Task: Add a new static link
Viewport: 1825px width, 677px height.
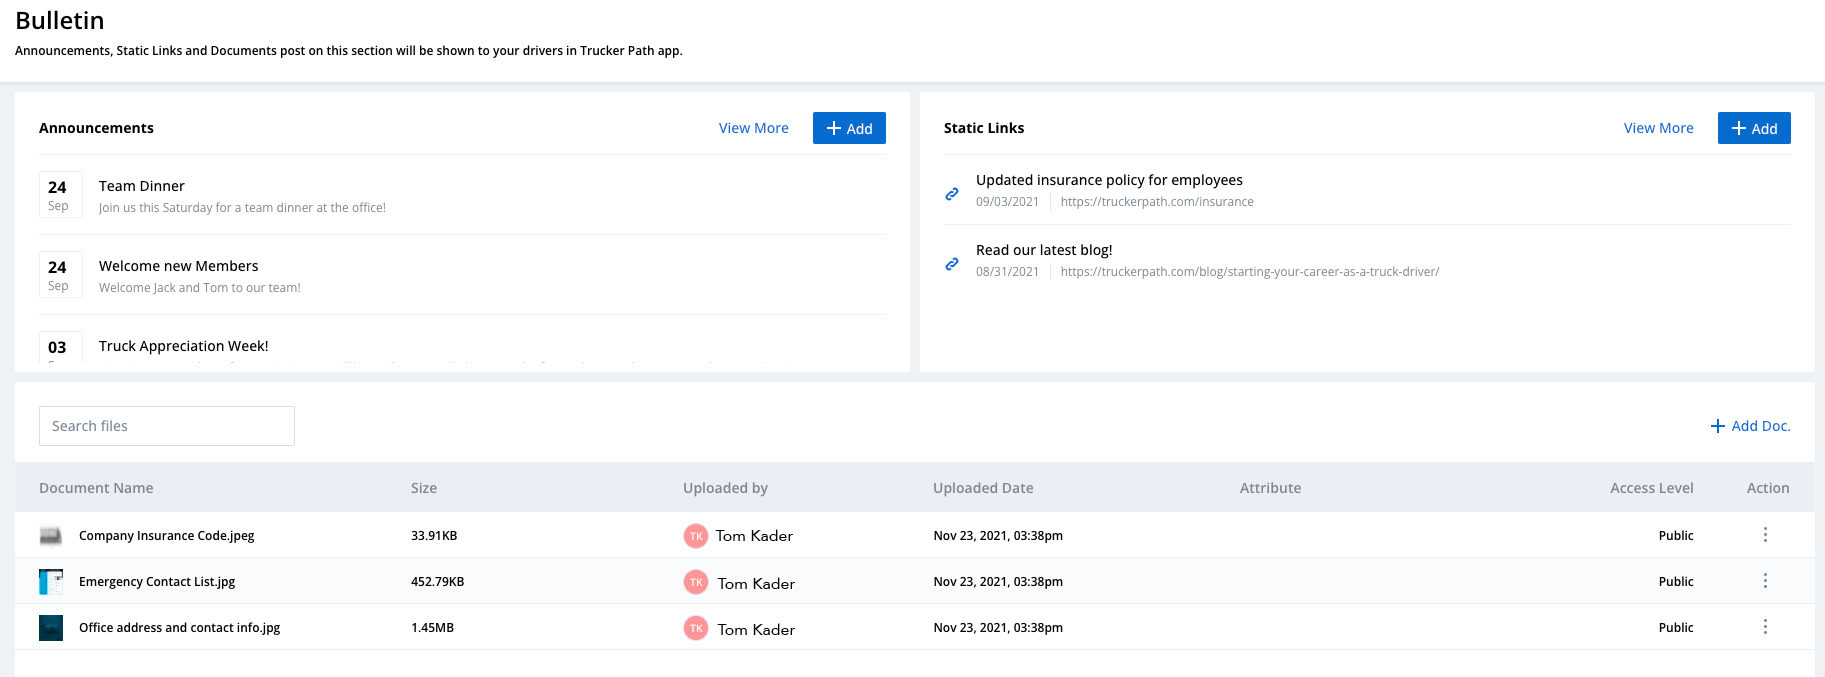Action: coord(1754,128)
